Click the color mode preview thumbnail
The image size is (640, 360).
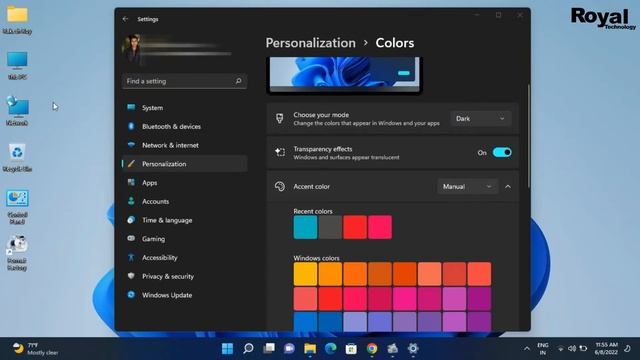(x=344, y=75)
